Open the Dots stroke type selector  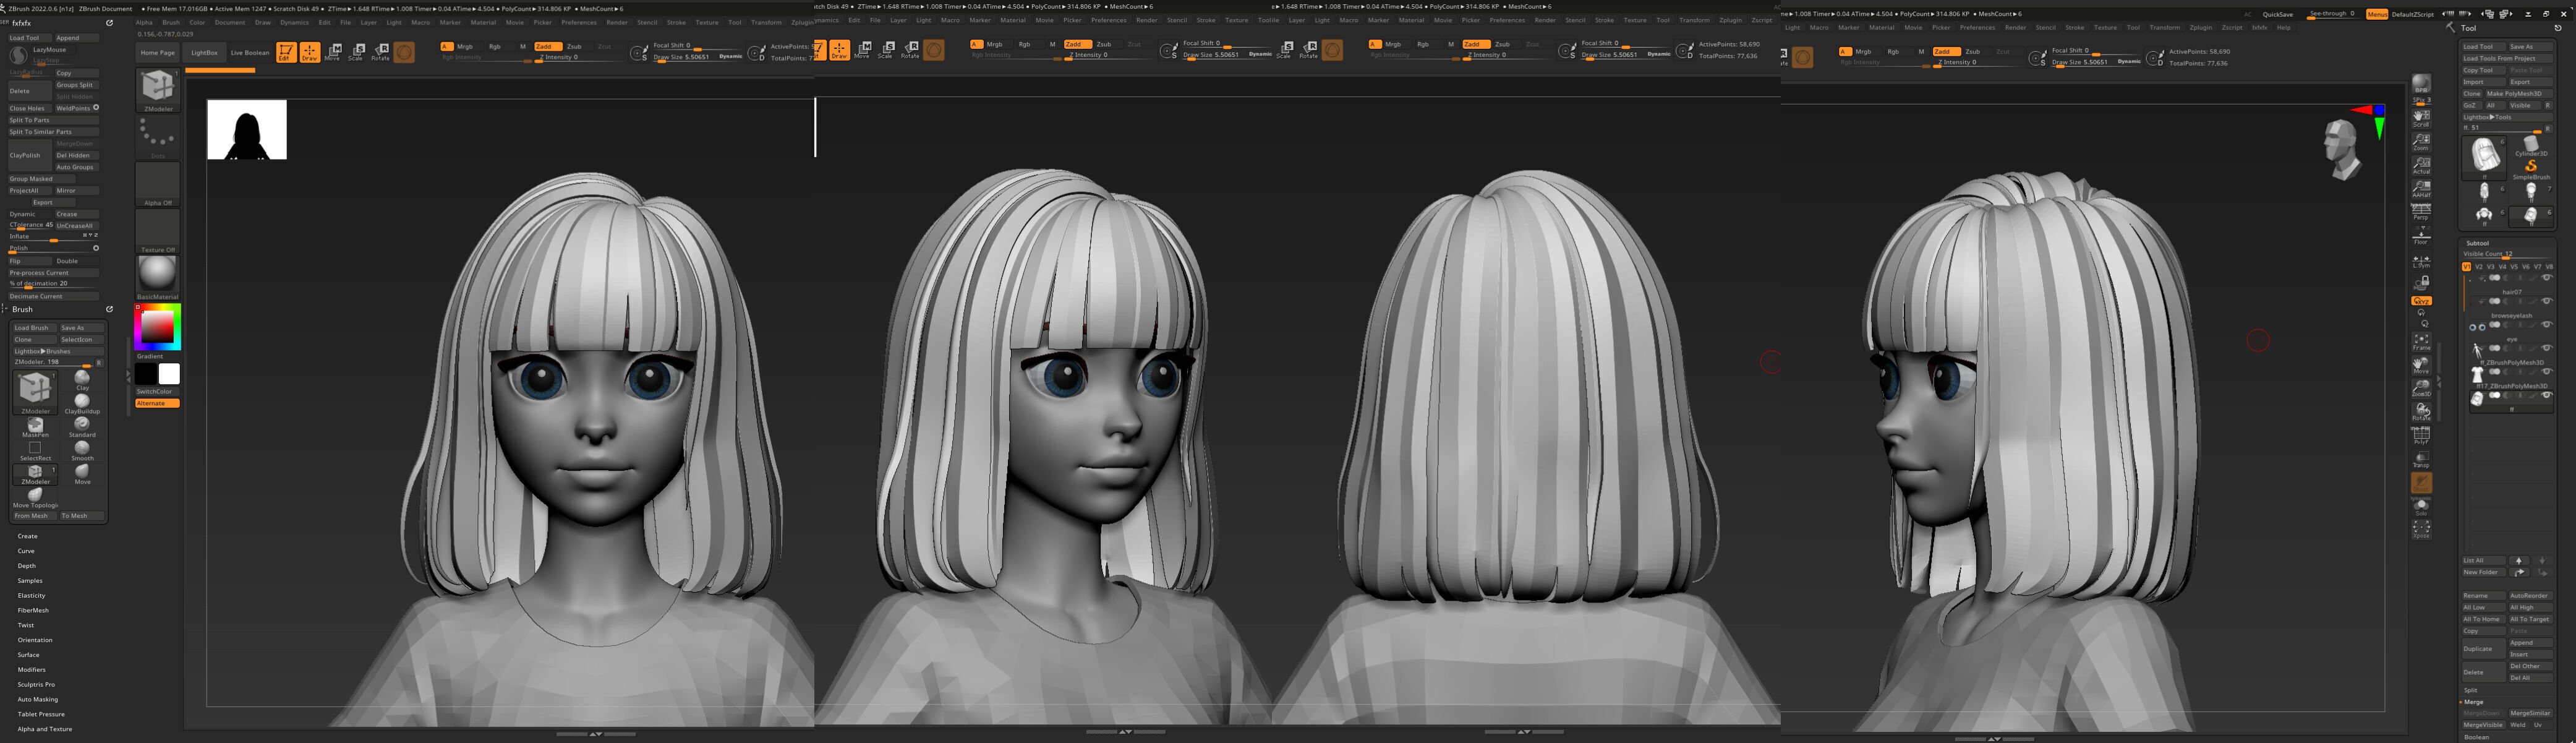(x=157, y=138)
